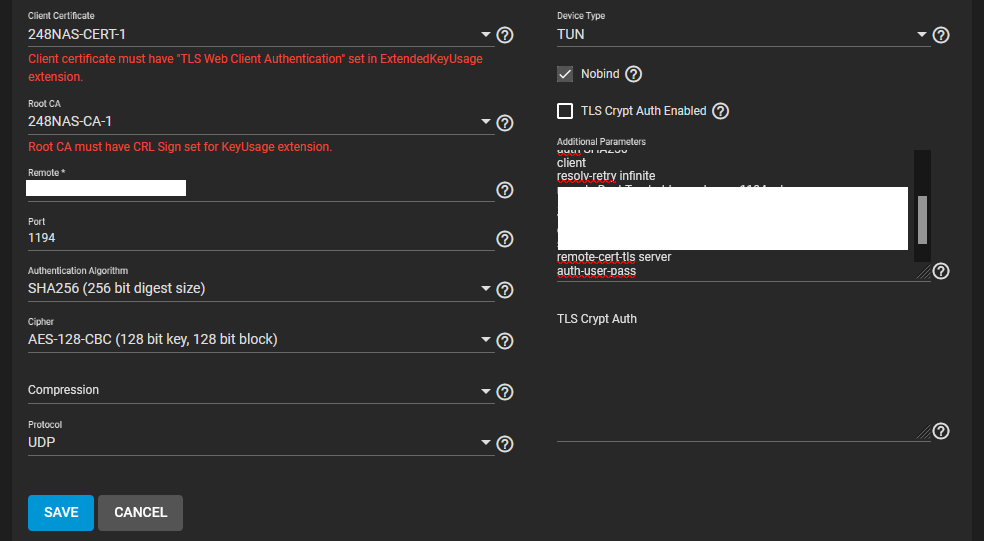The width and height of the screenshot is (984, 541).
Task: Open help for Root CA field
Action: pos(505,123)
